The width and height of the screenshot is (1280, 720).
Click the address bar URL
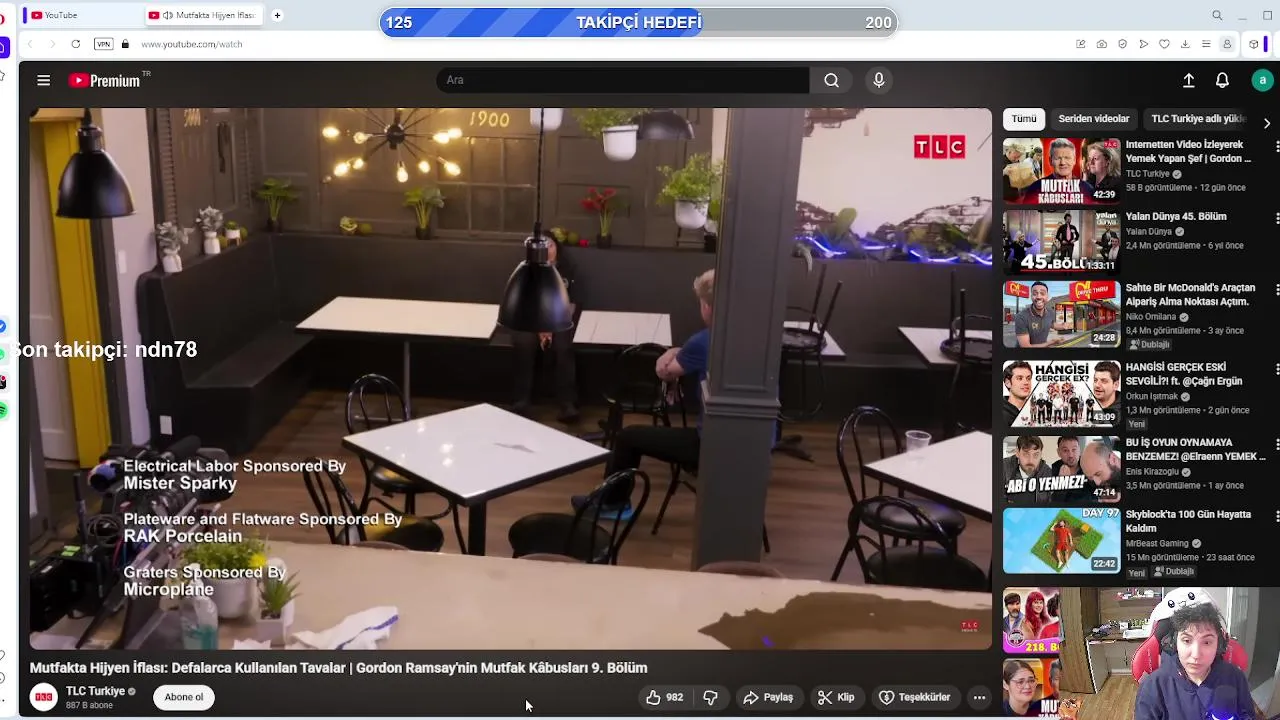(x=192, y=44)
